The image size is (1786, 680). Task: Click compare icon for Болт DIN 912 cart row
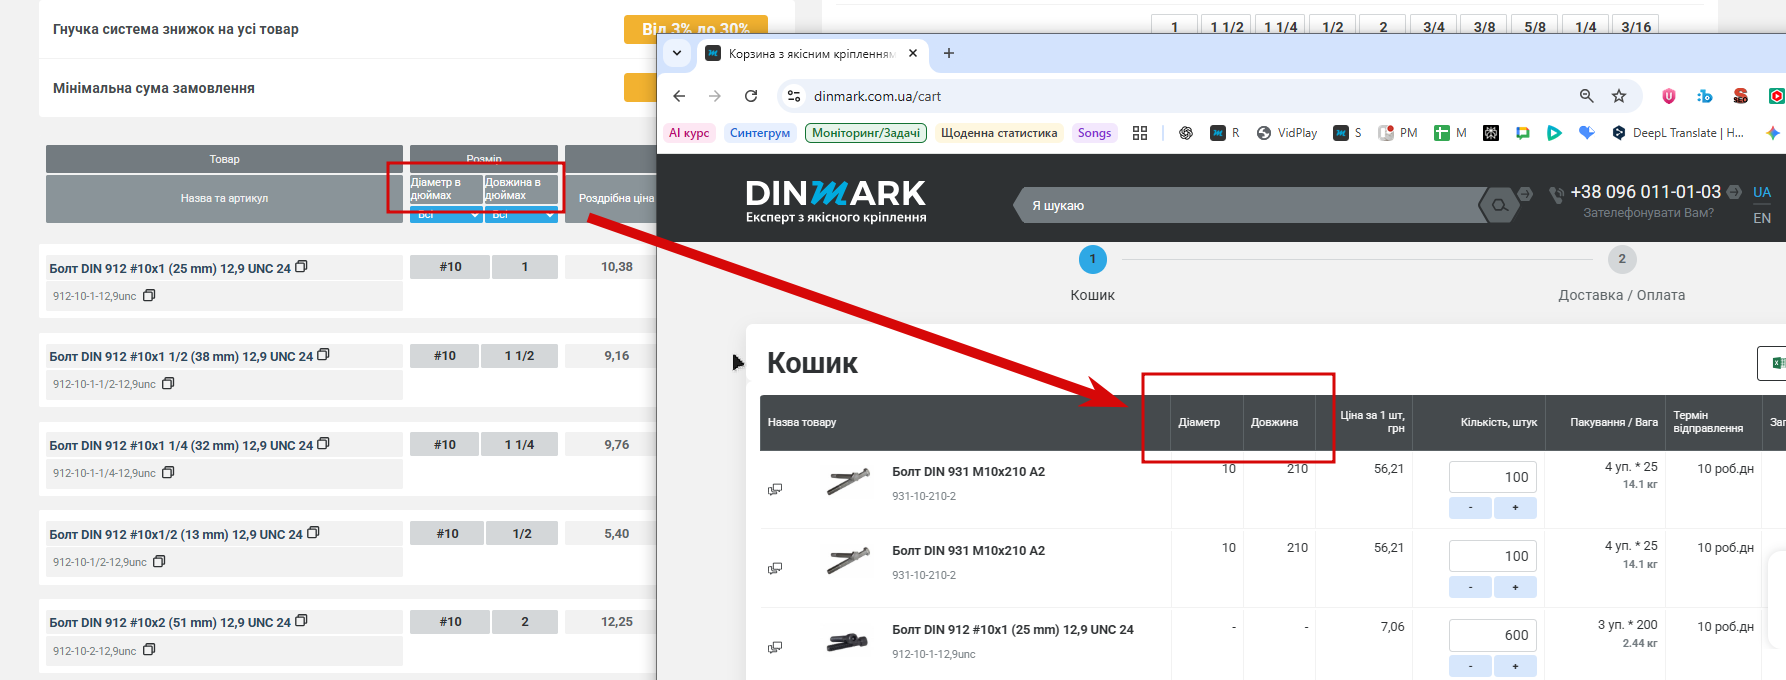[x=775, y=647]
